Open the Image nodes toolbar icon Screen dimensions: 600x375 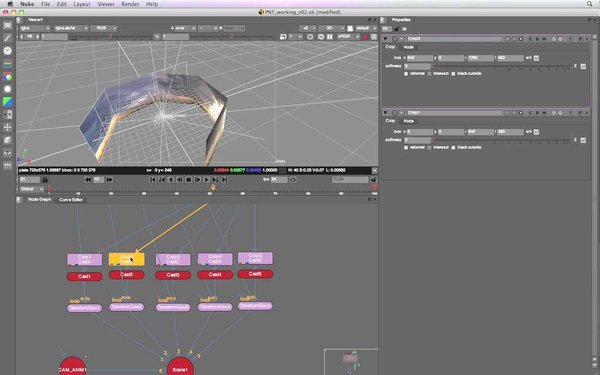tap(7, 25)
